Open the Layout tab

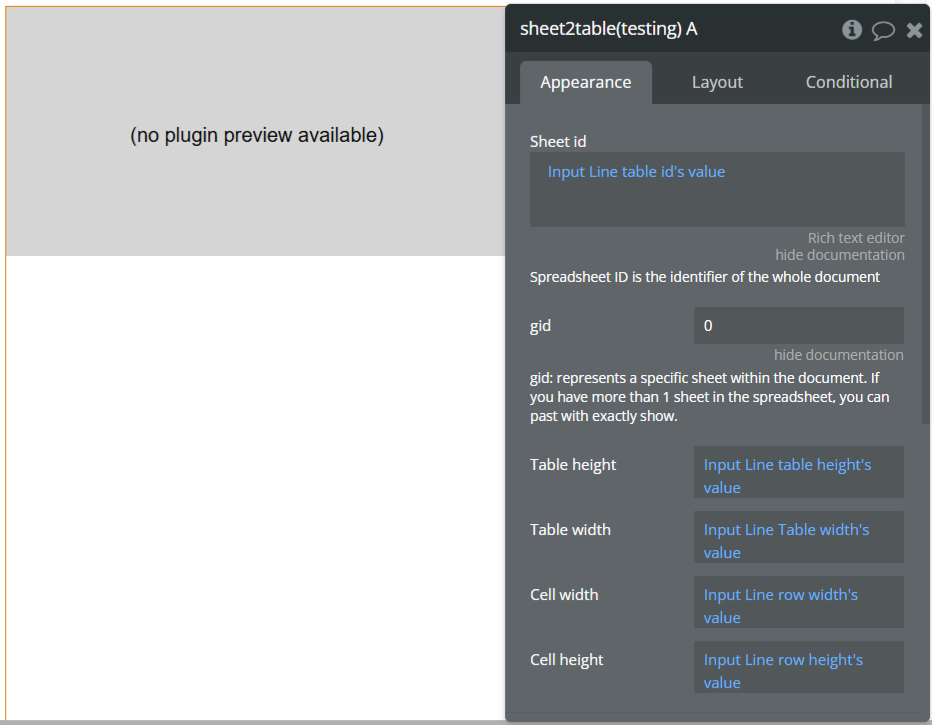(717, 83)
